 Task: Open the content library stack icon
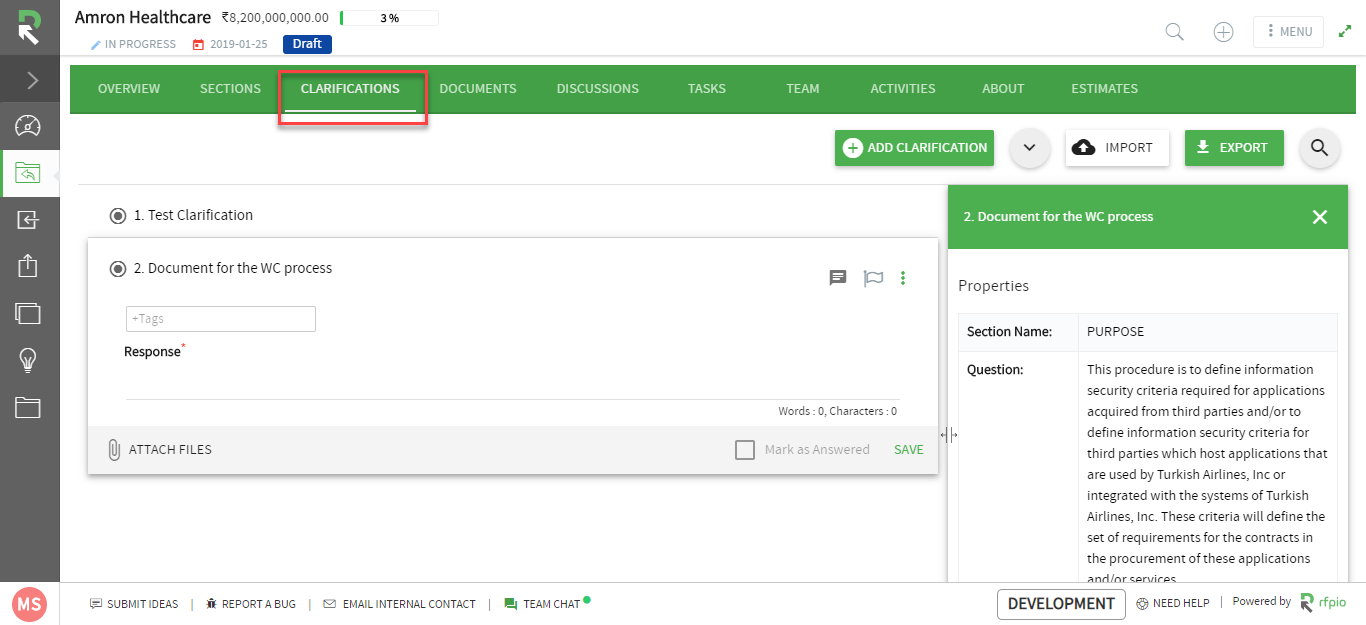(28, 313)
